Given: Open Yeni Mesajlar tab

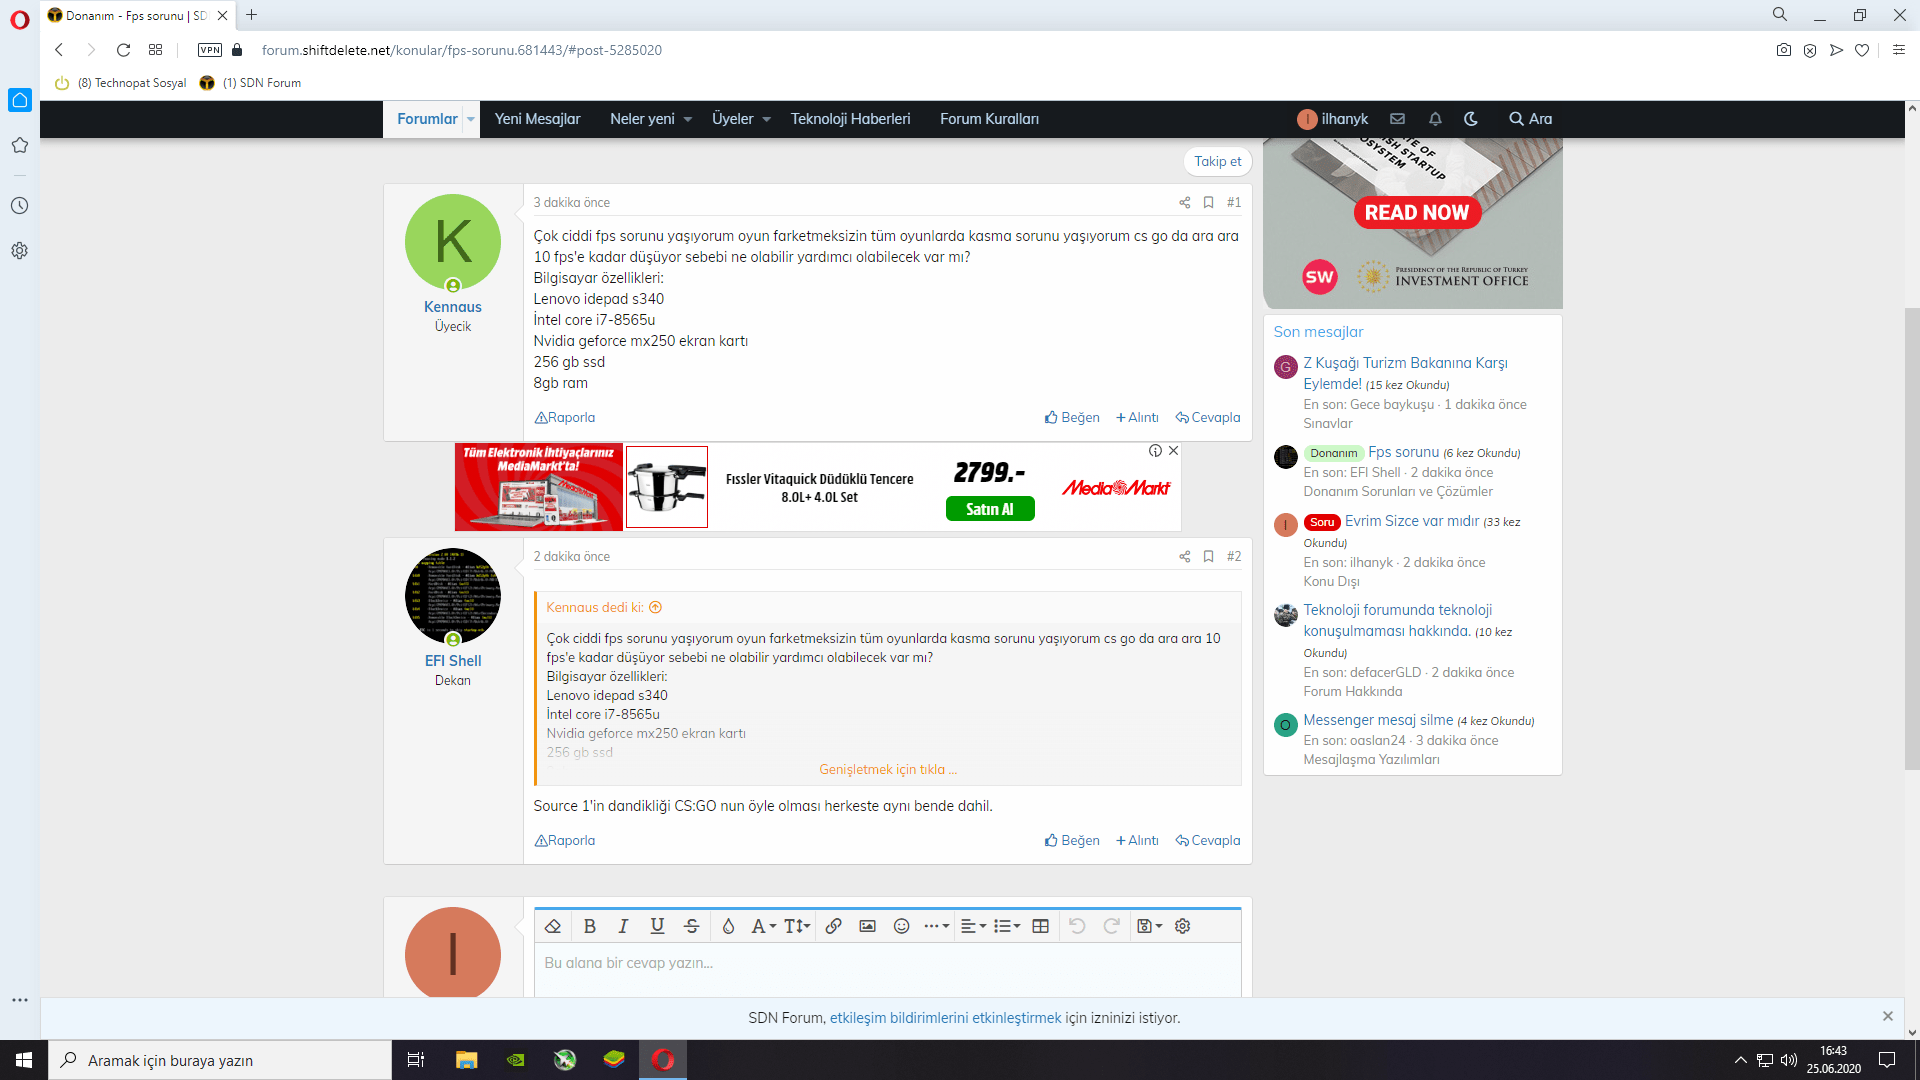Looking at the screenshot, I should [x=537, y=119].
